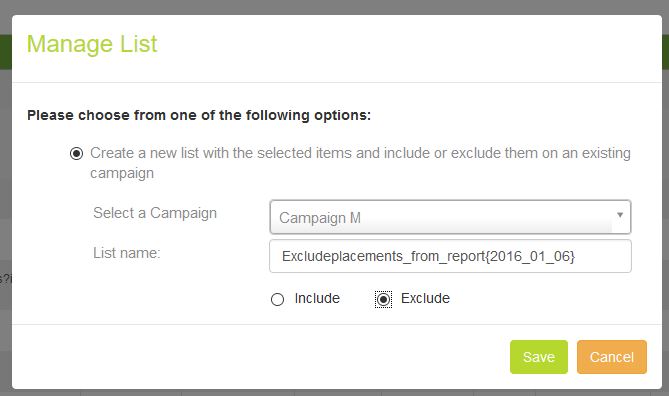
Task: Click the 'Include' label text
Action: pos(317,298)
